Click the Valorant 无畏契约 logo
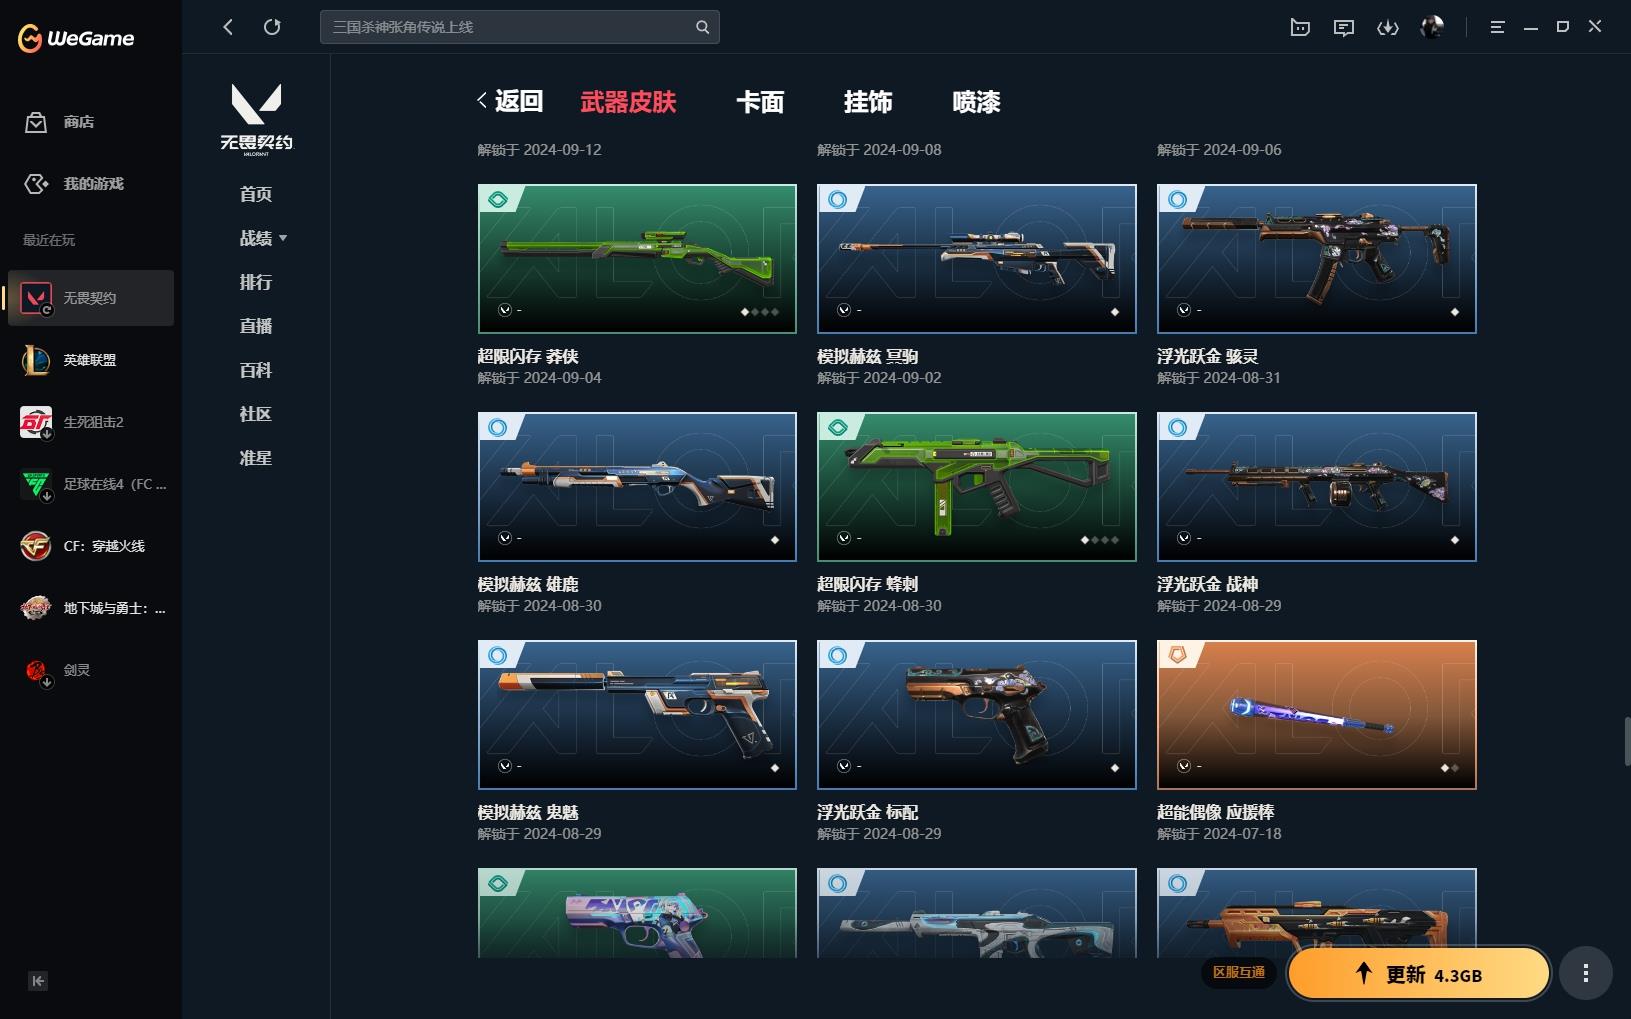Screen dimensions: 1631x1019 click(256, 118)
